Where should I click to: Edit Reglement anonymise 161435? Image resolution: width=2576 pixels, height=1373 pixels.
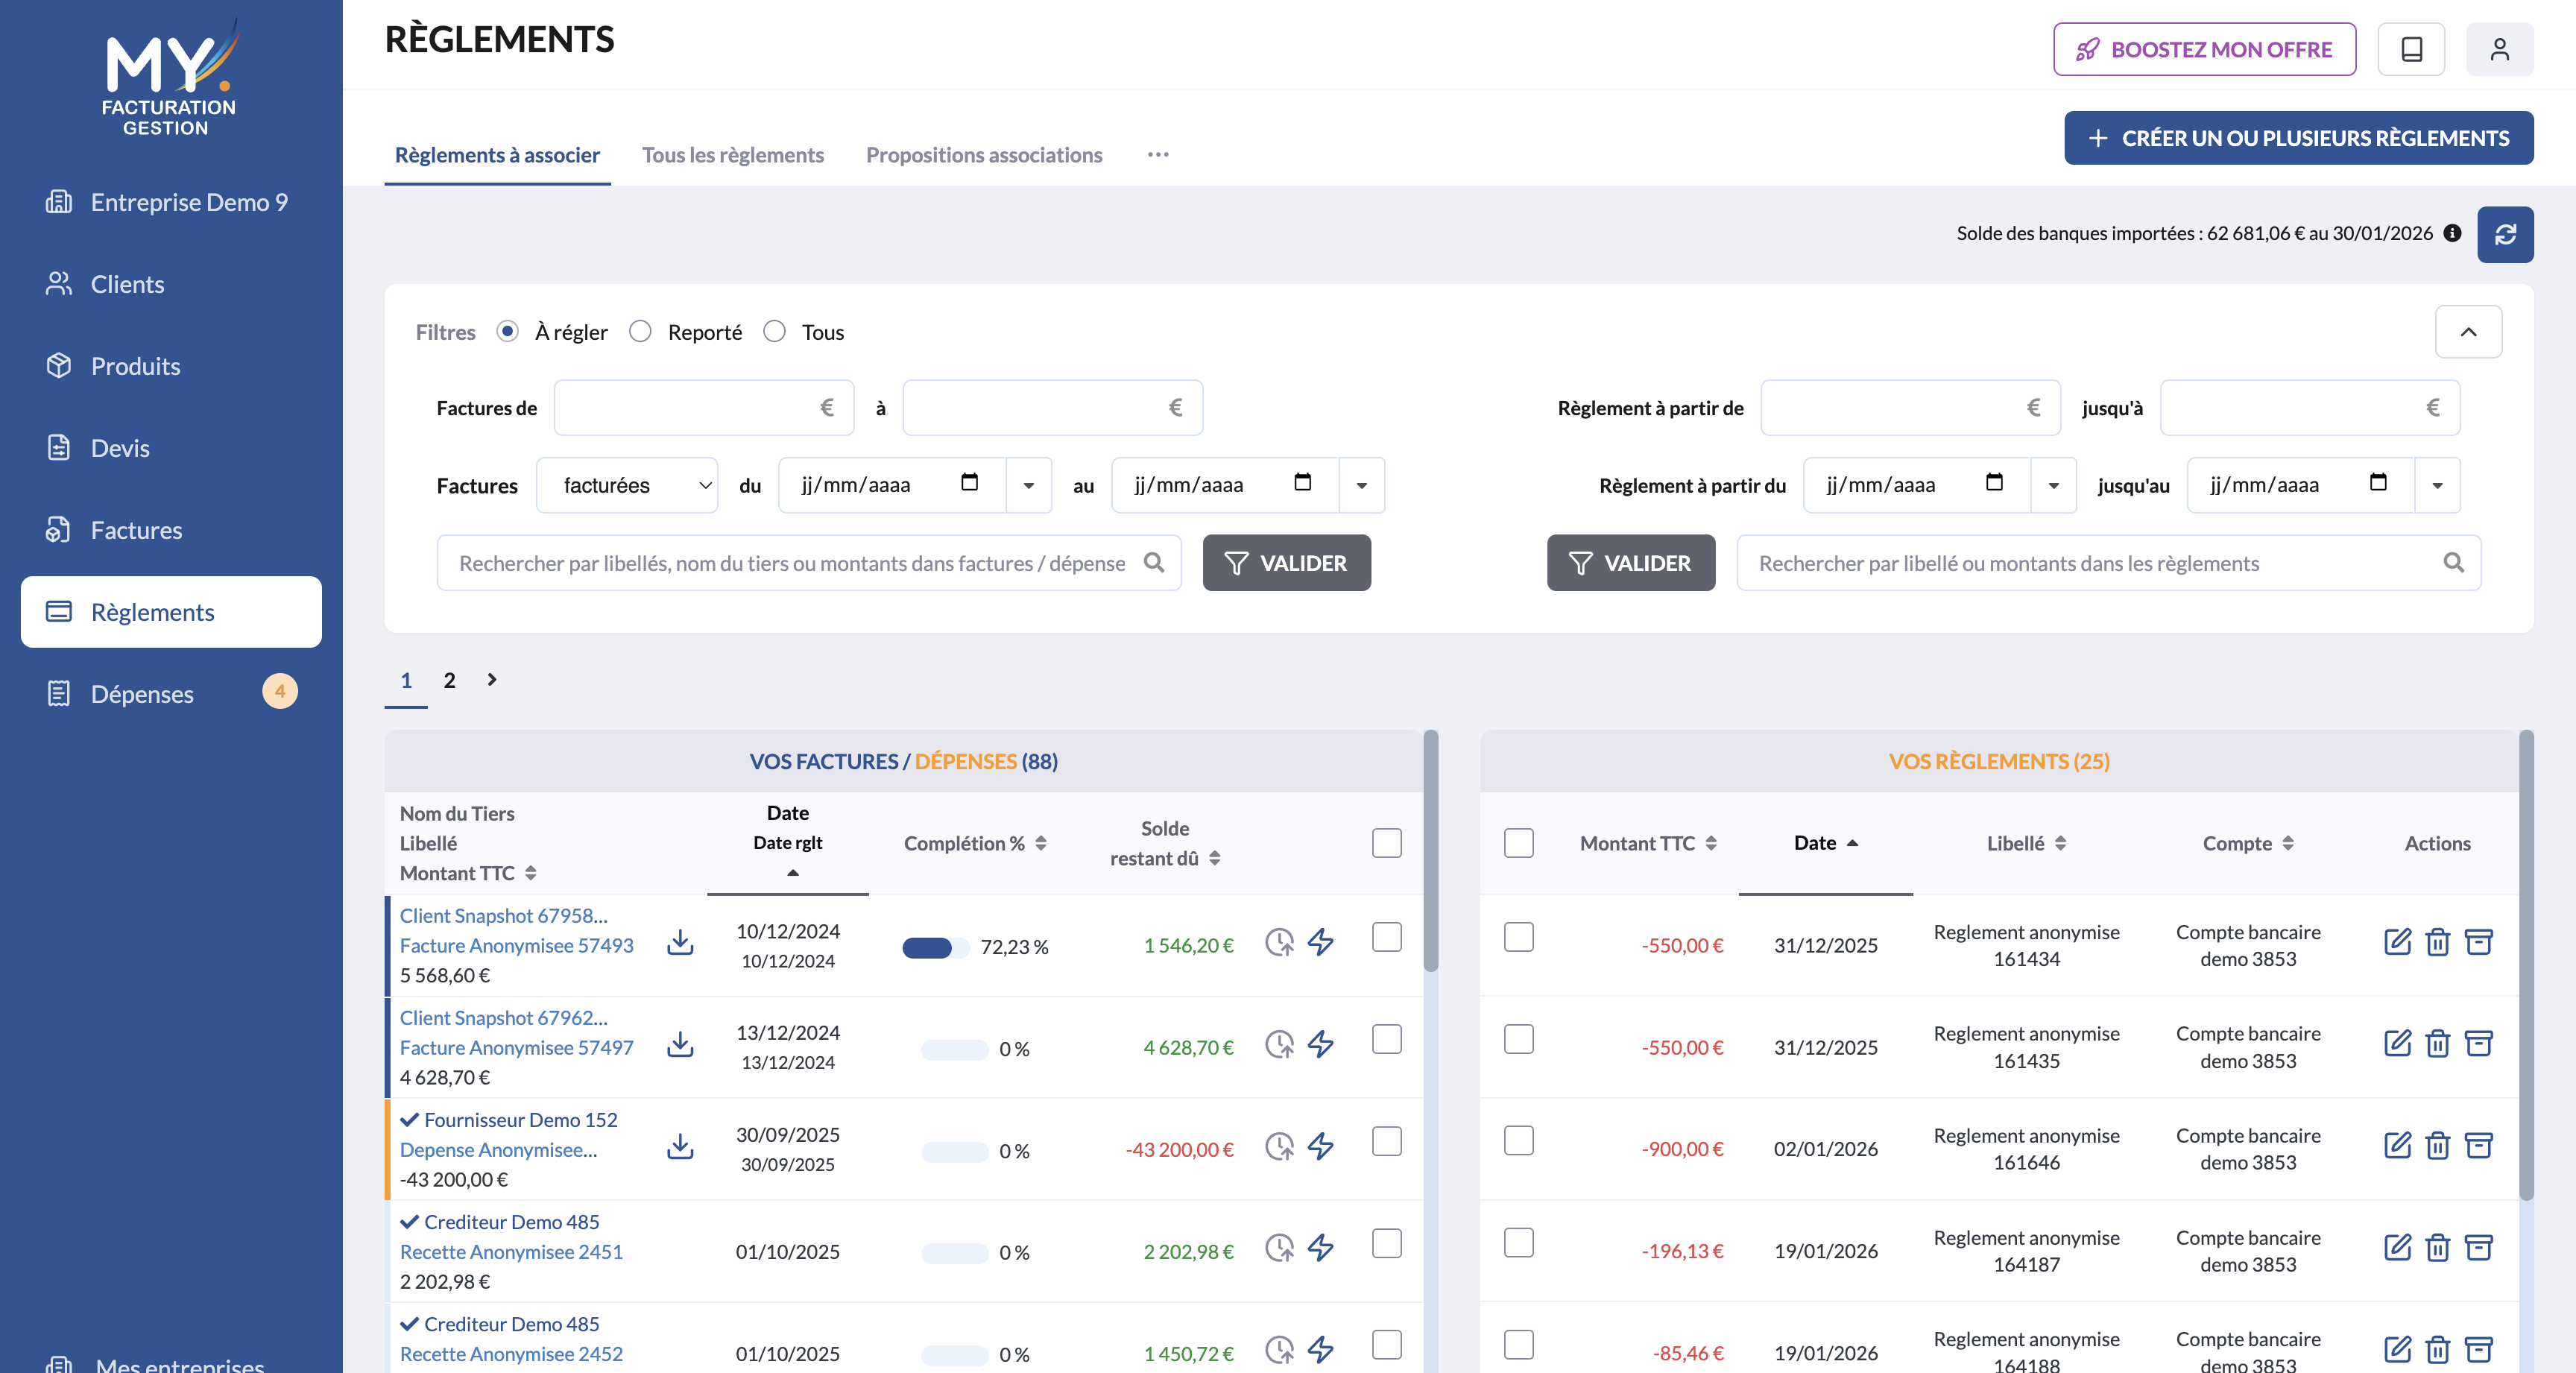[2397, 1044]
